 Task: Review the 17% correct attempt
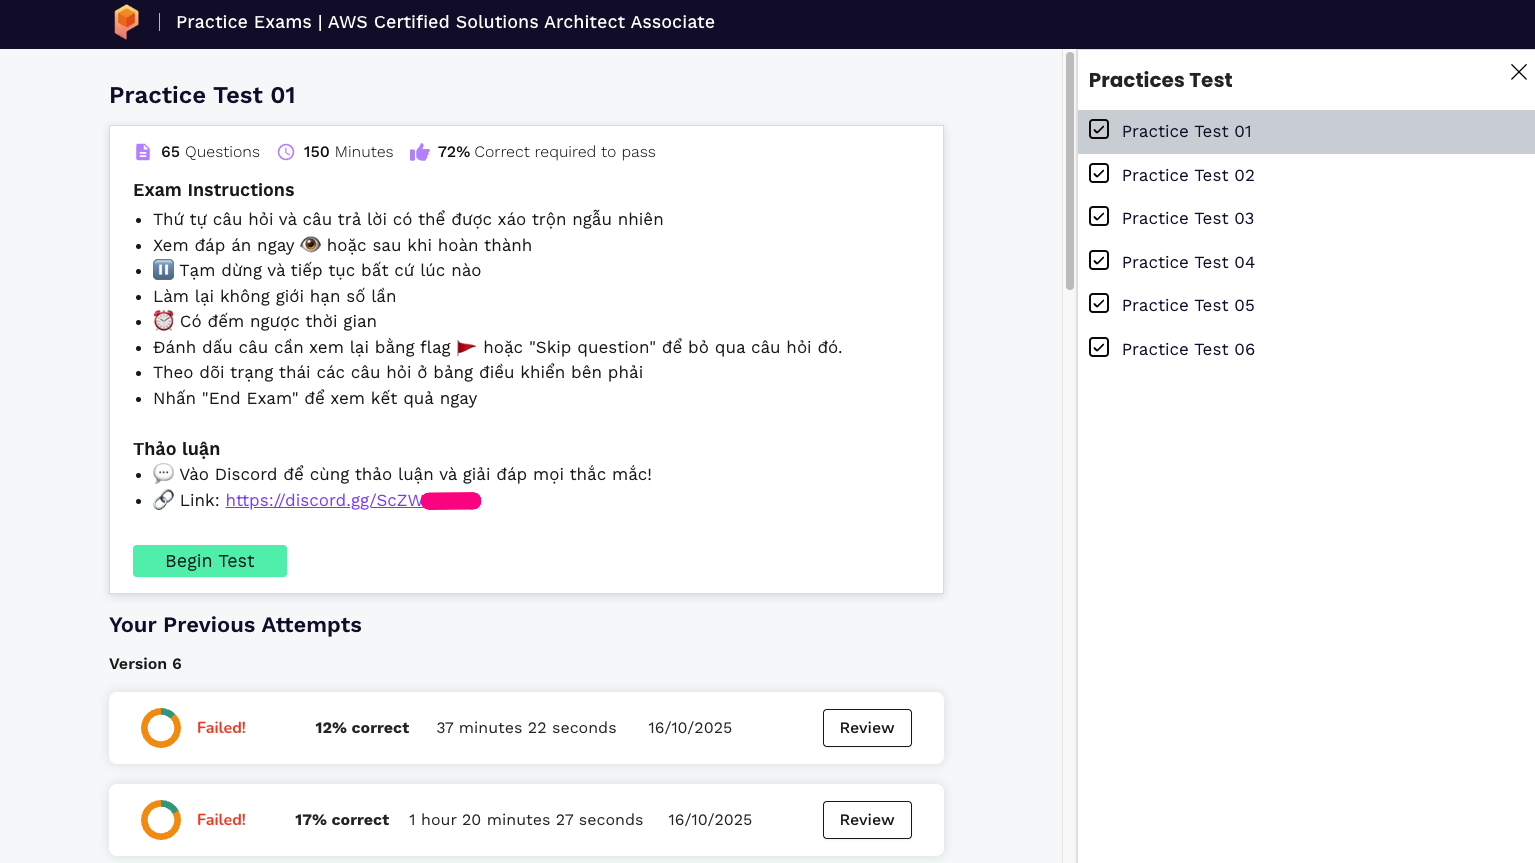pos(866,820)
